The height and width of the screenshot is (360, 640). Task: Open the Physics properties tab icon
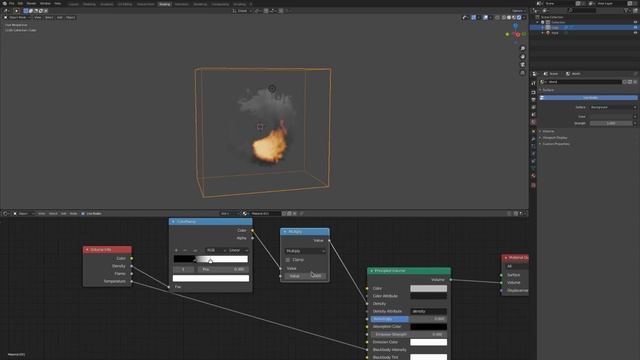point(533,154)
